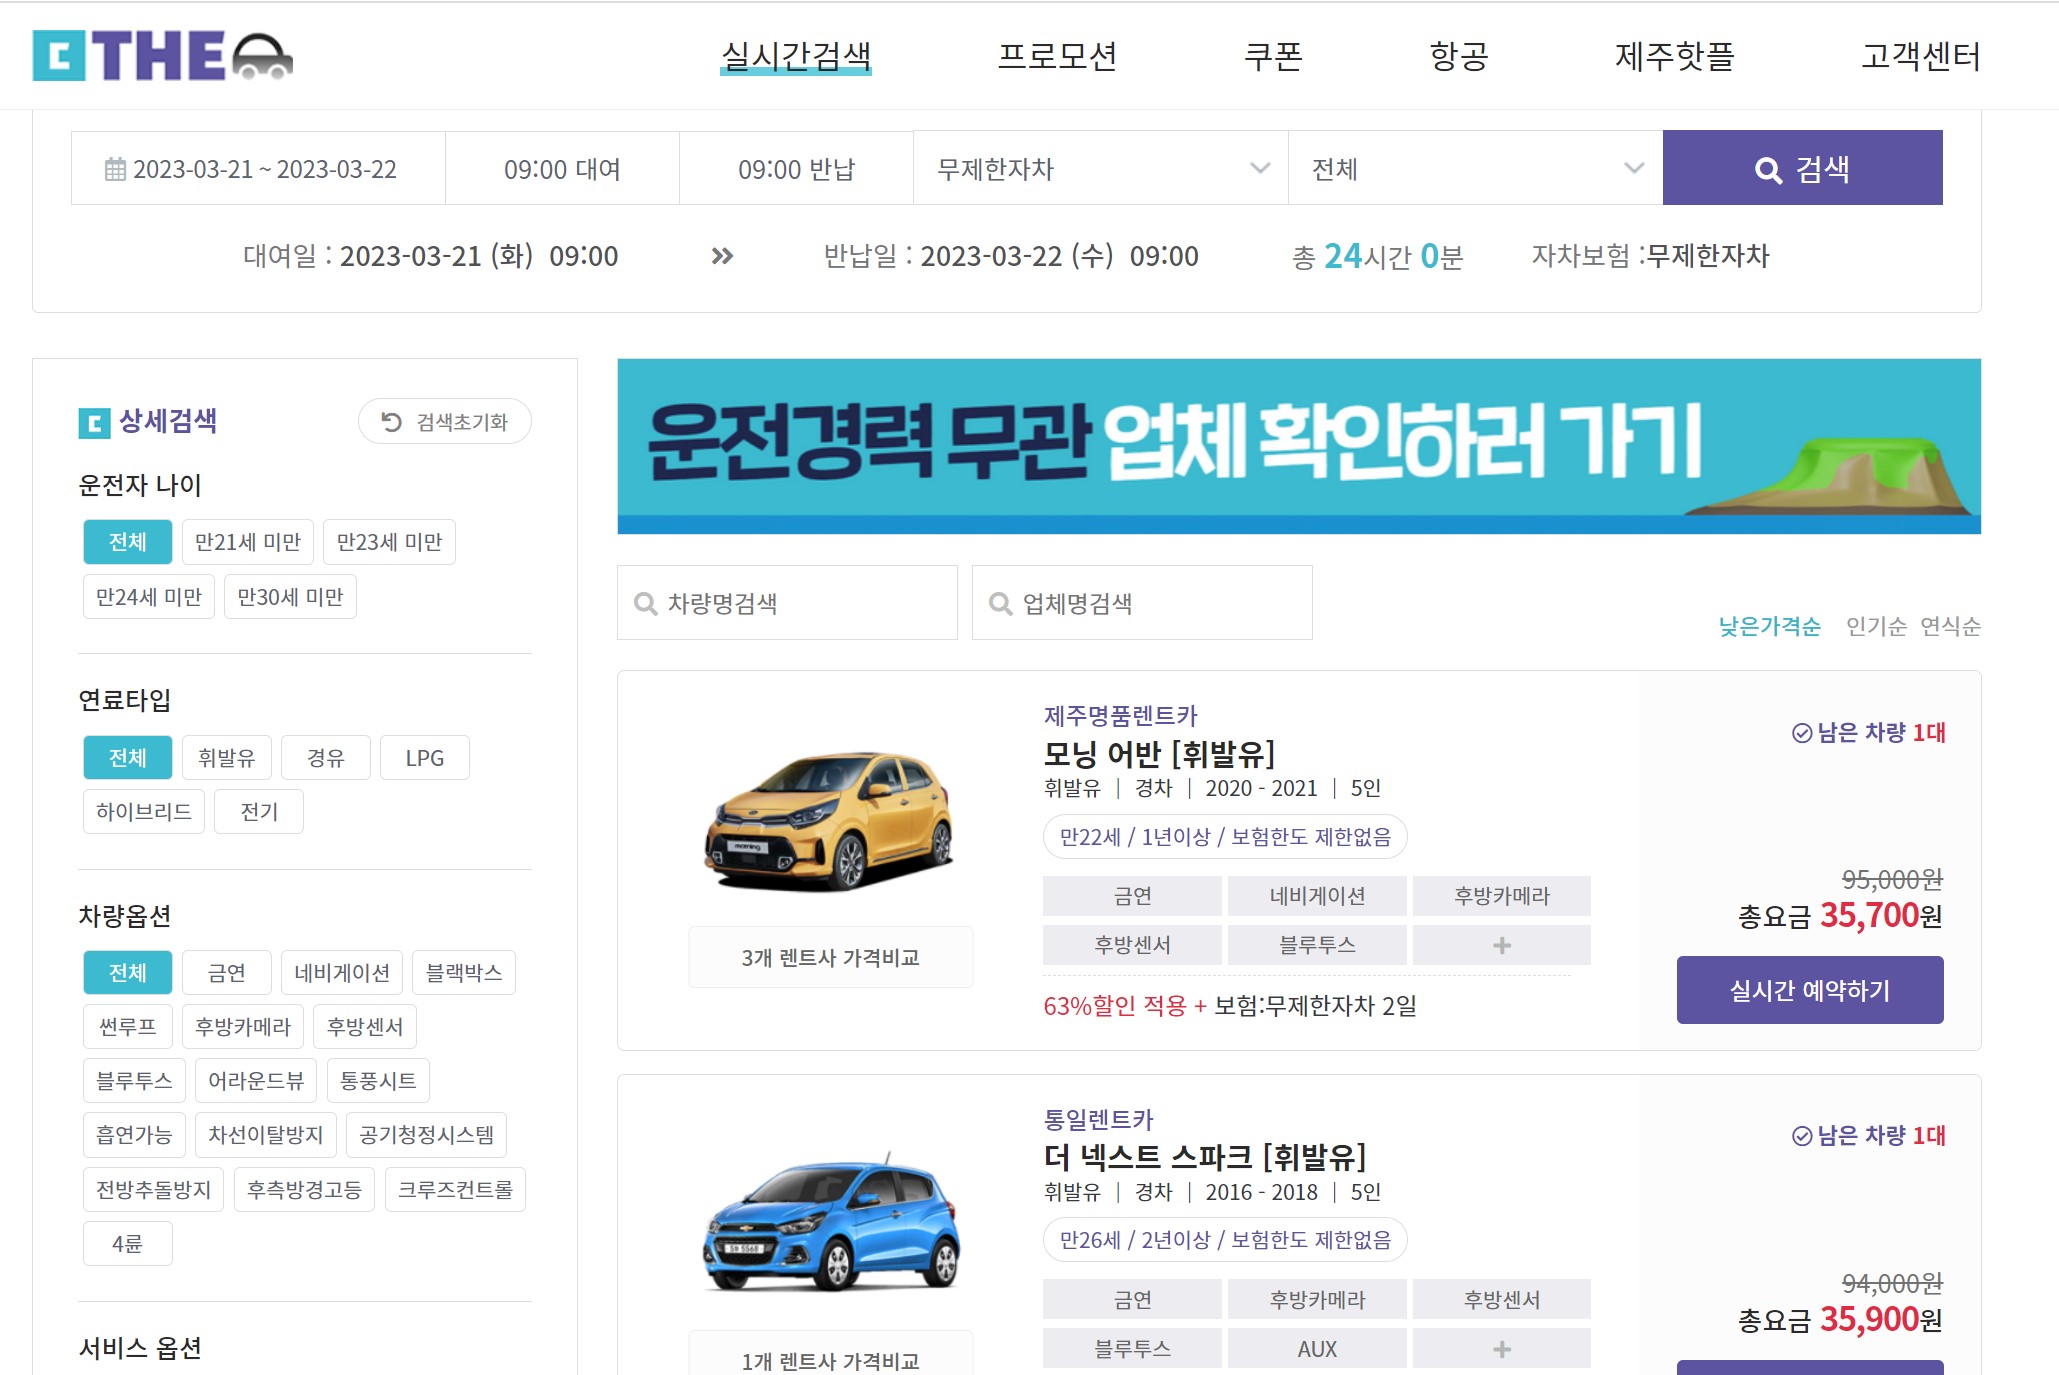2059x1375 pixels.
Task: Toggle 하이브리드 fuel filter
Action: tap(144, 812)
